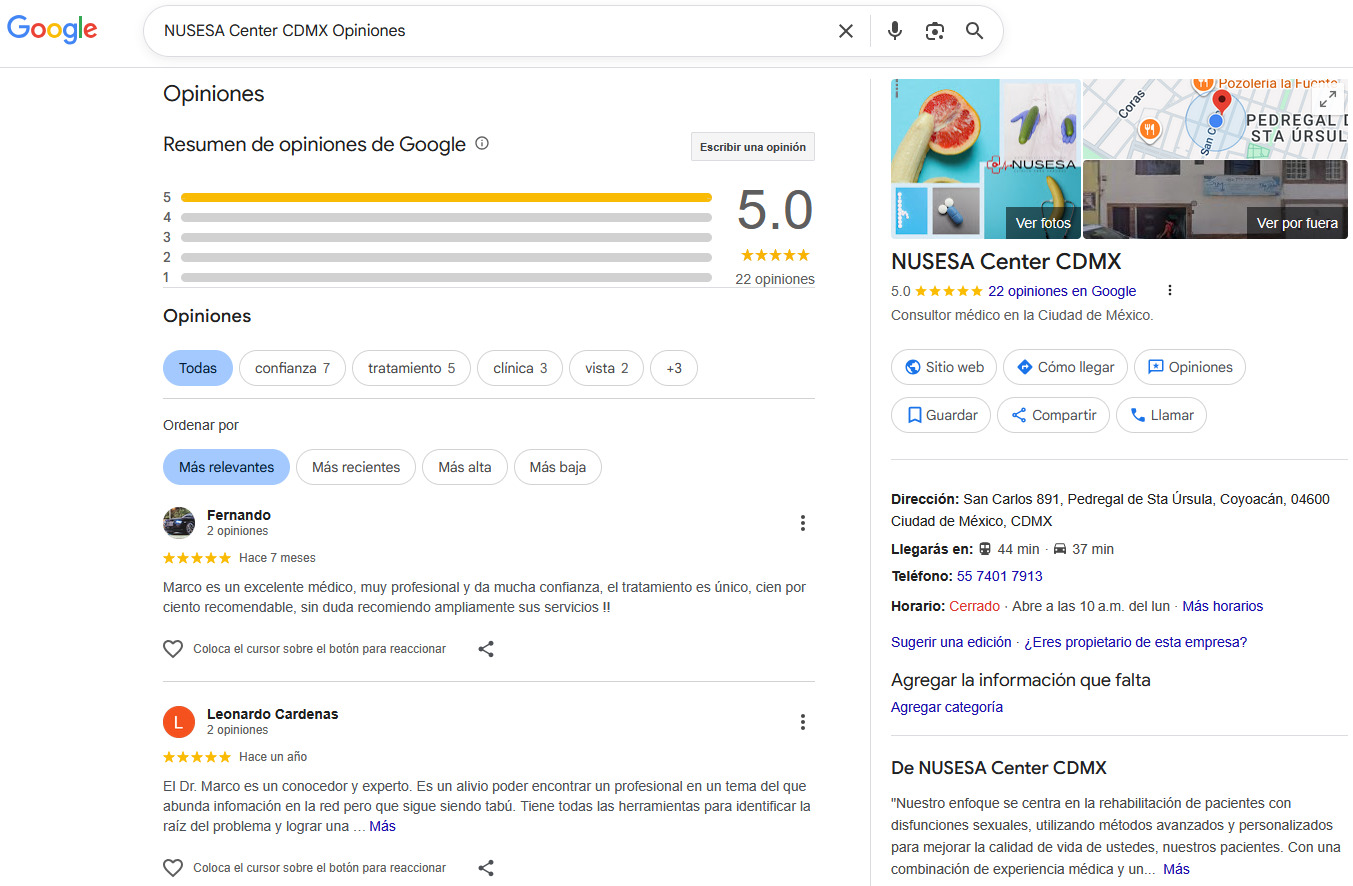Open Google Lens image search icon

tap(935, 31)
